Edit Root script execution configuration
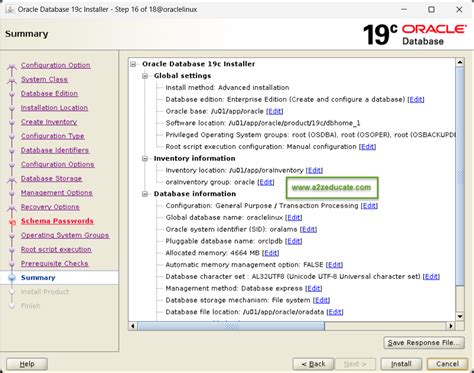This screenshot has width=474, height=373. coord(367,147)
